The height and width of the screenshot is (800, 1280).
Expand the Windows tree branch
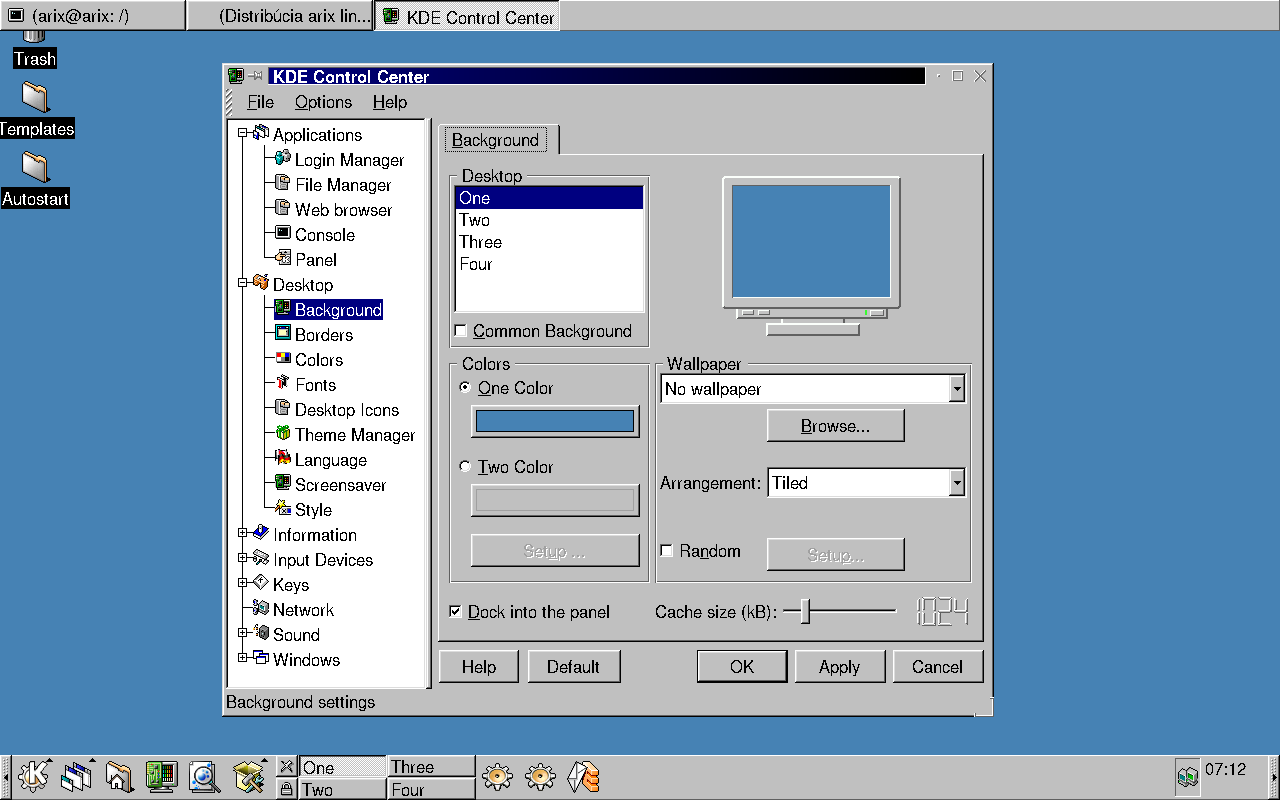tap(243, 659)
